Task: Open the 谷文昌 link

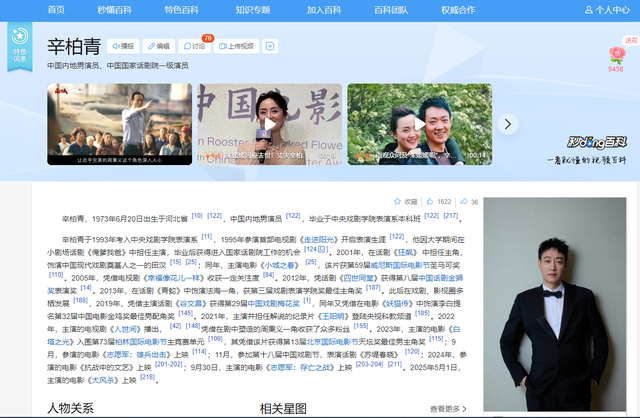Action: [x=191, y=304]
